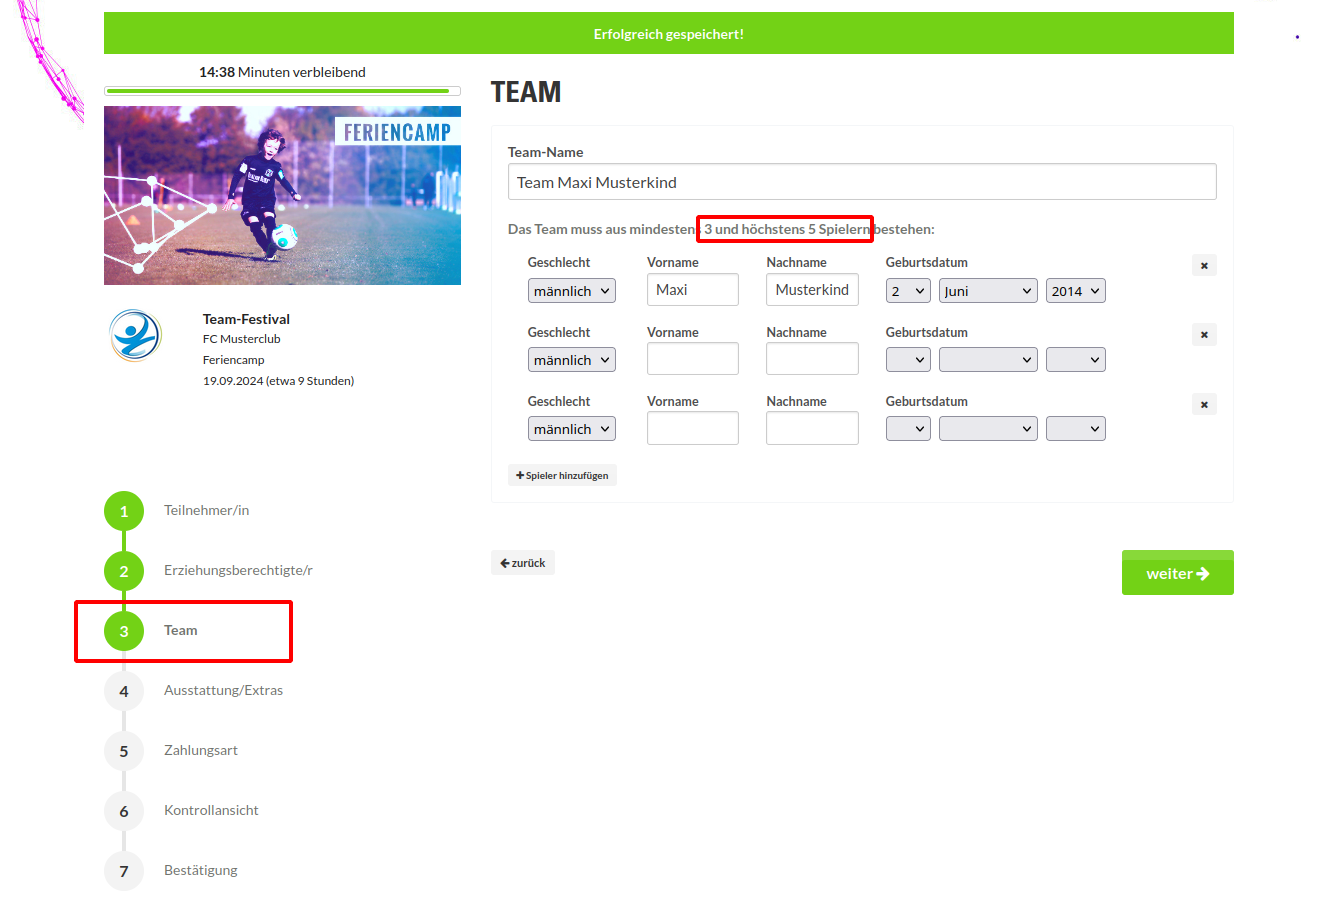Screen dimensions: 1318x917
Task: Open Geschlecht dropdown of third player
Action: coord(572,429)
